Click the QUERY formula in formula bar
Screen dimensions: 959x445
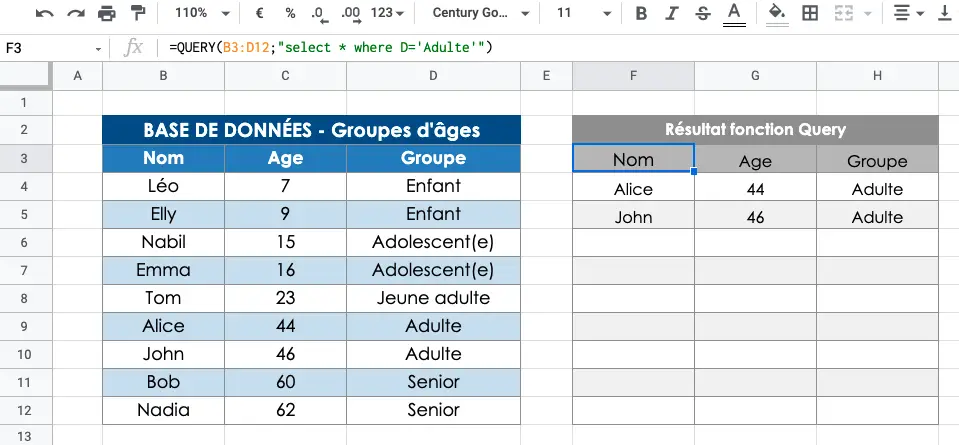point(331,48)
